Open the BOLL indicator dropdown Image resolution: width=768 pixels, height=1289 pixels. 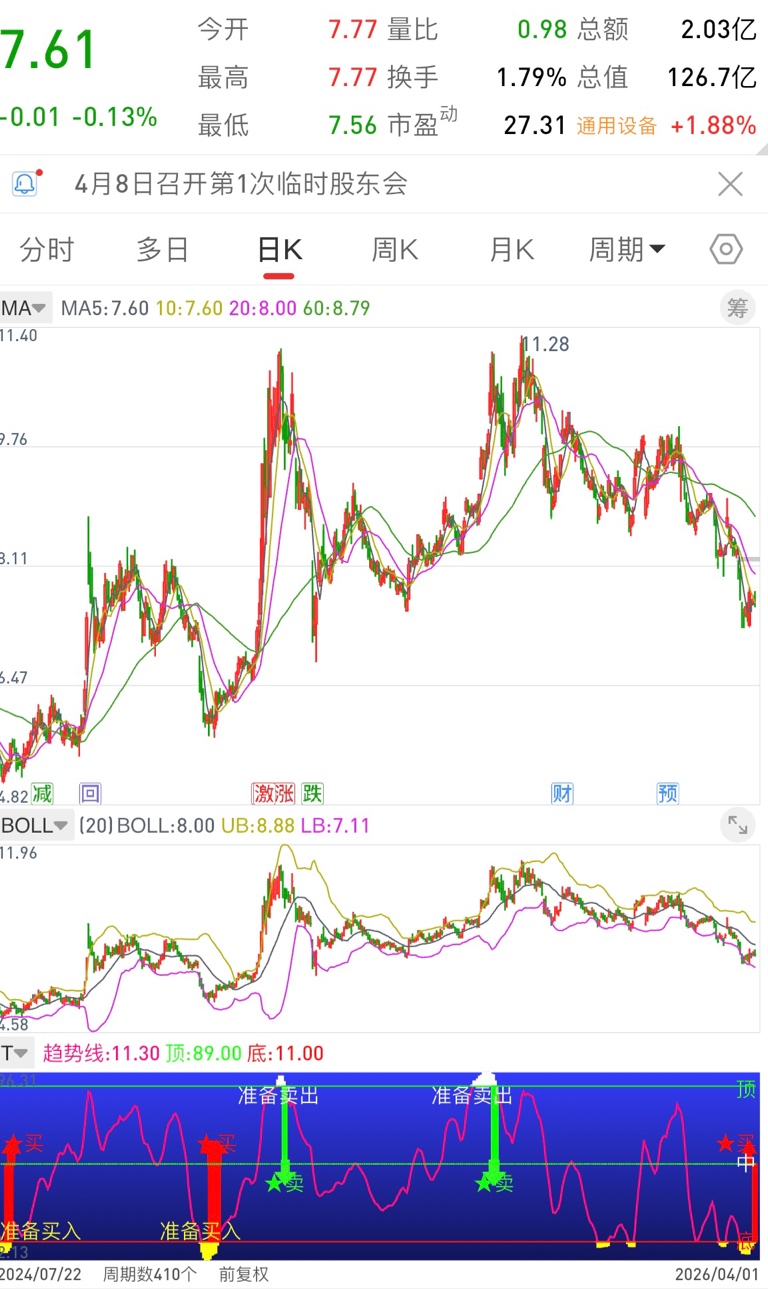click(36, 826)
